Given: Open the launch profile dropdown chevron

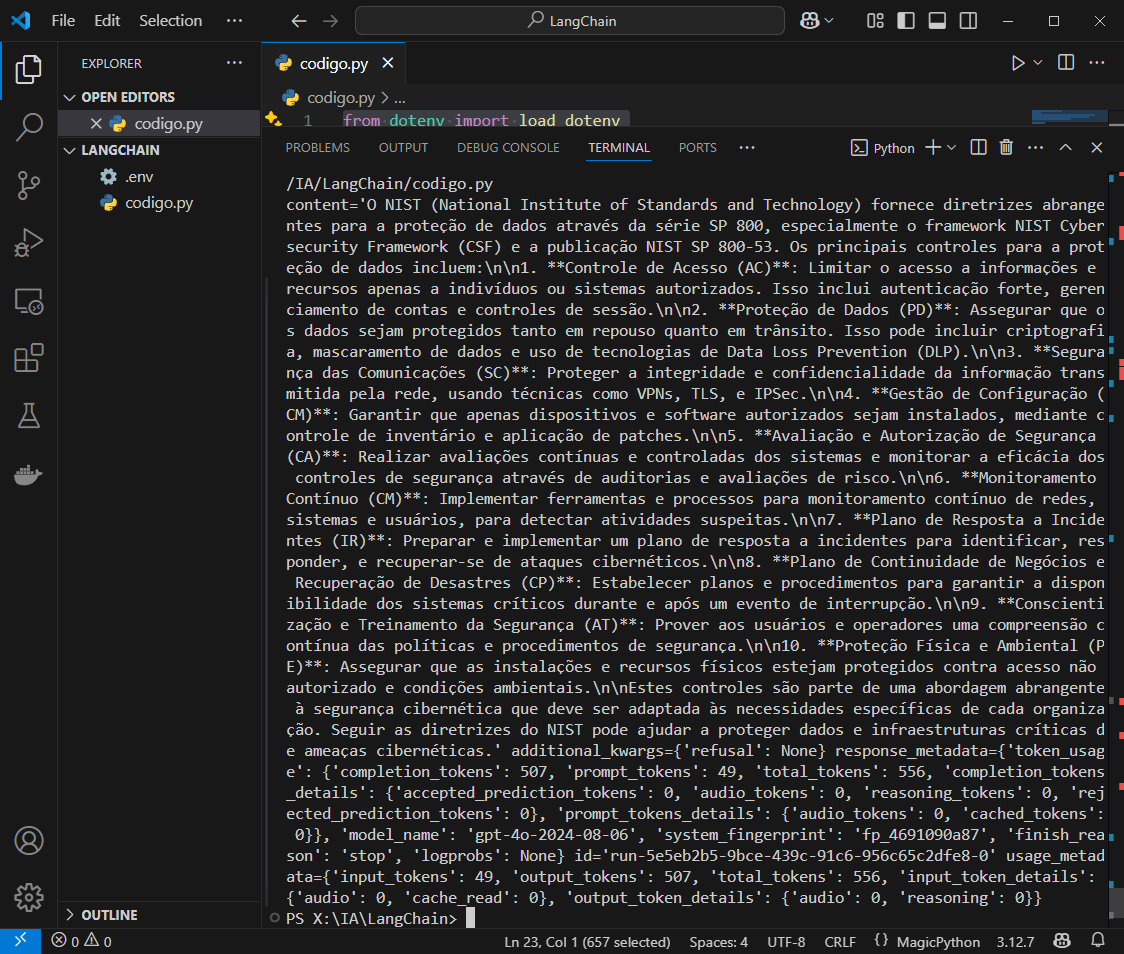Looking at the screenshot, I should pyautogui.click(x=952, y=148).
